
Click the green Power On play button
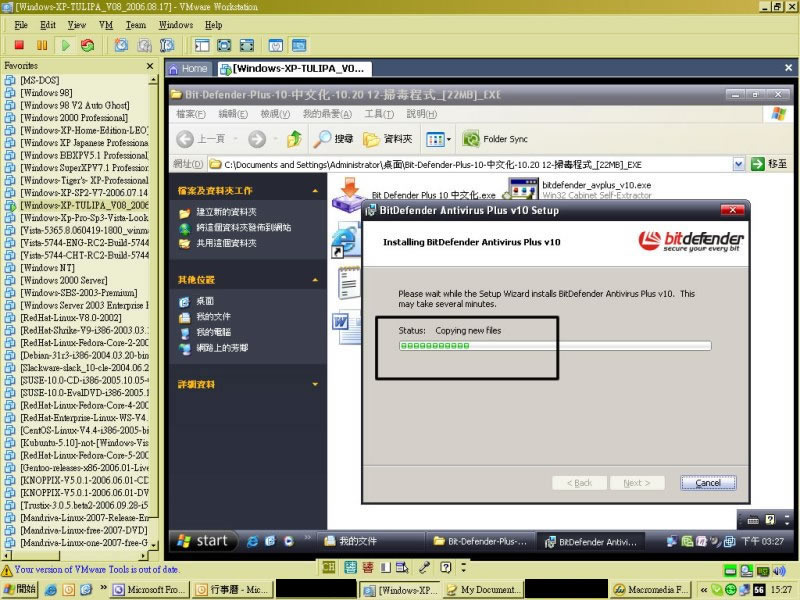click(x=65, y=45)
